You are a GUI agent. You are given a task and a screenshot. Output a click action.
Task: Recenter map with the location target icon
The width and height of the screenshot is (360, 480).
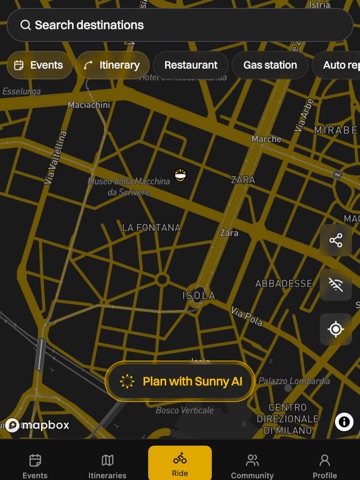click(336, 329)
